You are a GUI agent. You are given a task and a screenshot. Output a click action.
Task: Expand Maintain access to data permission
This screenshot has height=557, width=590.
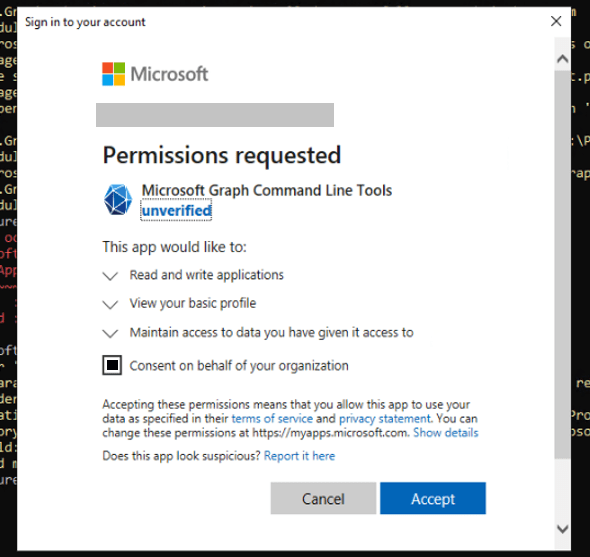point(110,333)
